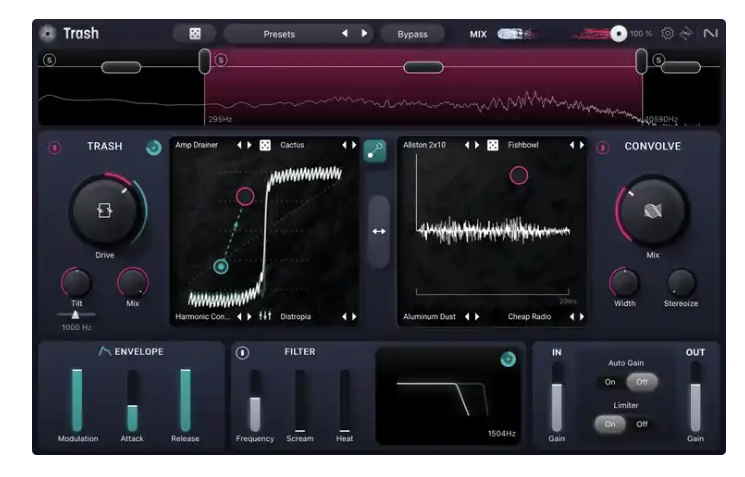Click the Cactus label
Image resolution: width=745 pixels, height=477 pixels.
(292, 145)
